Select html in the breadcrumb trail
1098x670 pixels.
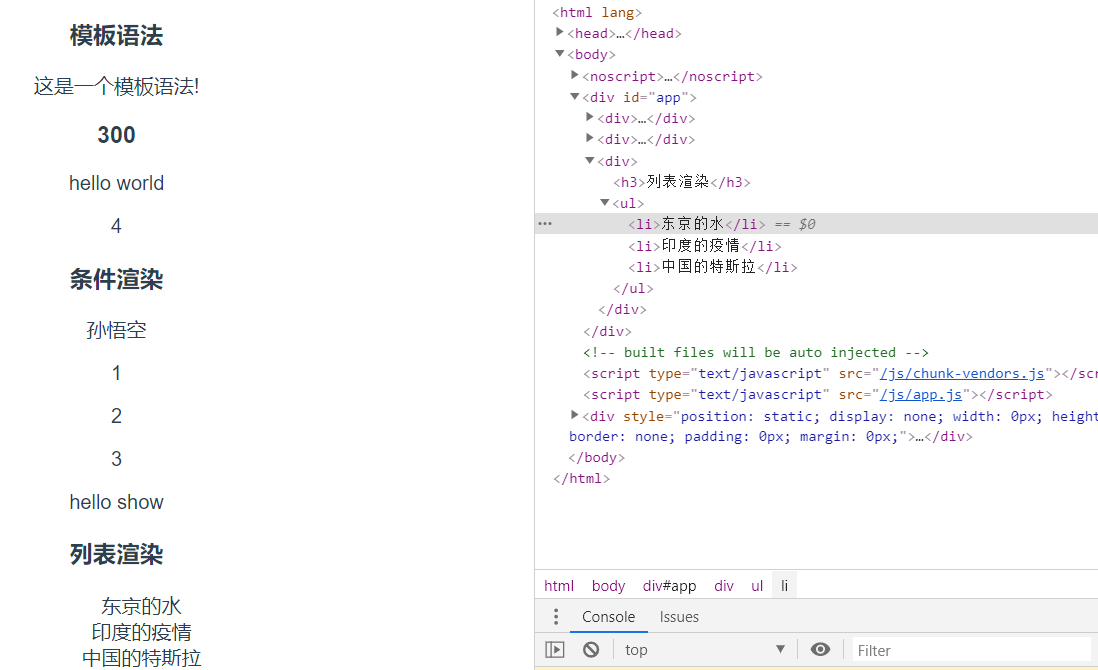pos(559,586)
